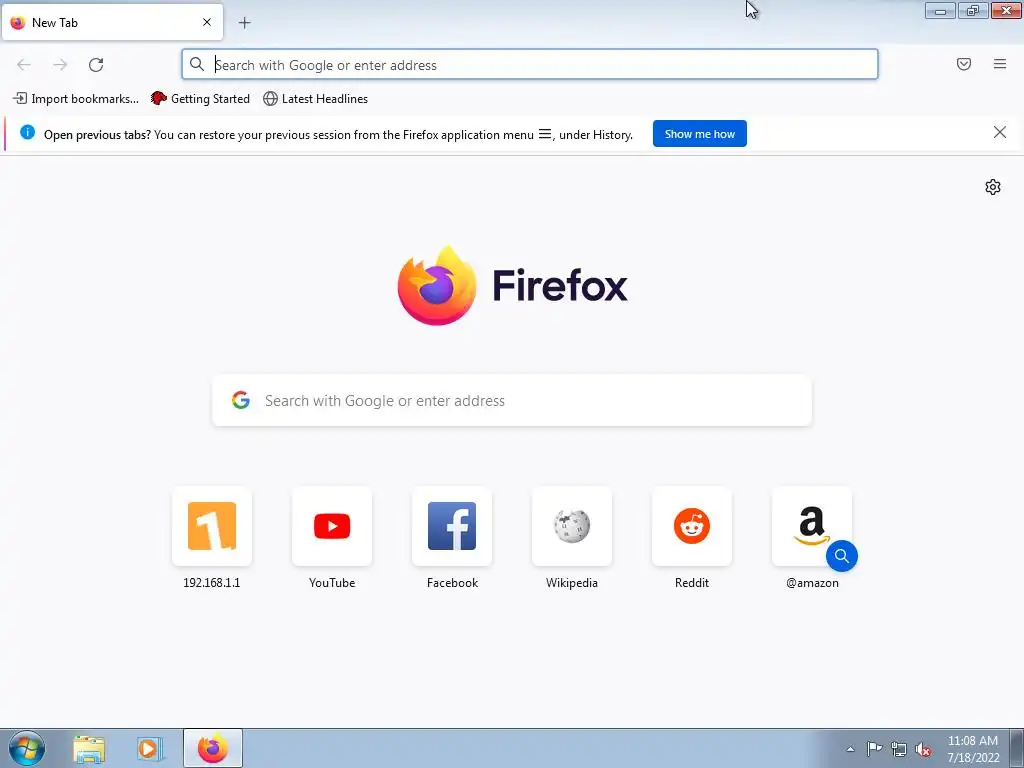
Task: Open Latest Headlines bookmark
Action: coord(315,99)
